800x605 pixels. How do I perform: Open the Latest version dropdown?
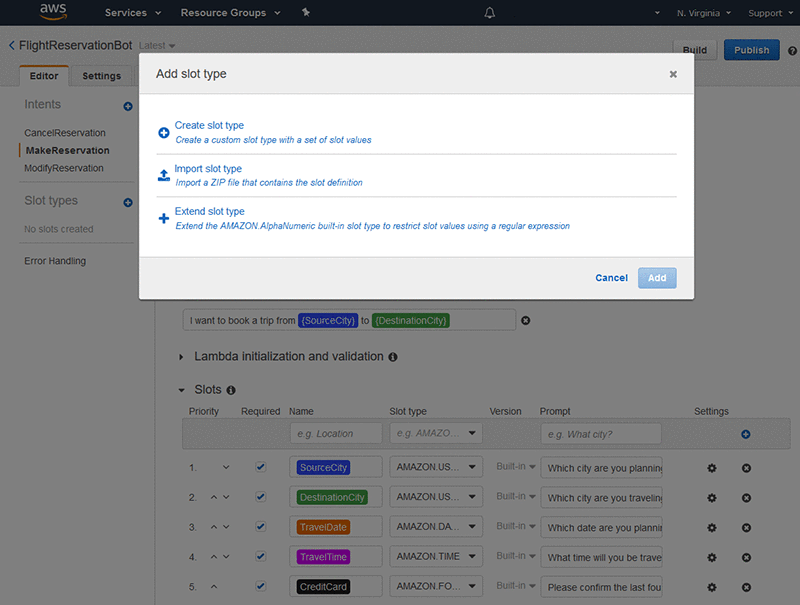point(157,45)
